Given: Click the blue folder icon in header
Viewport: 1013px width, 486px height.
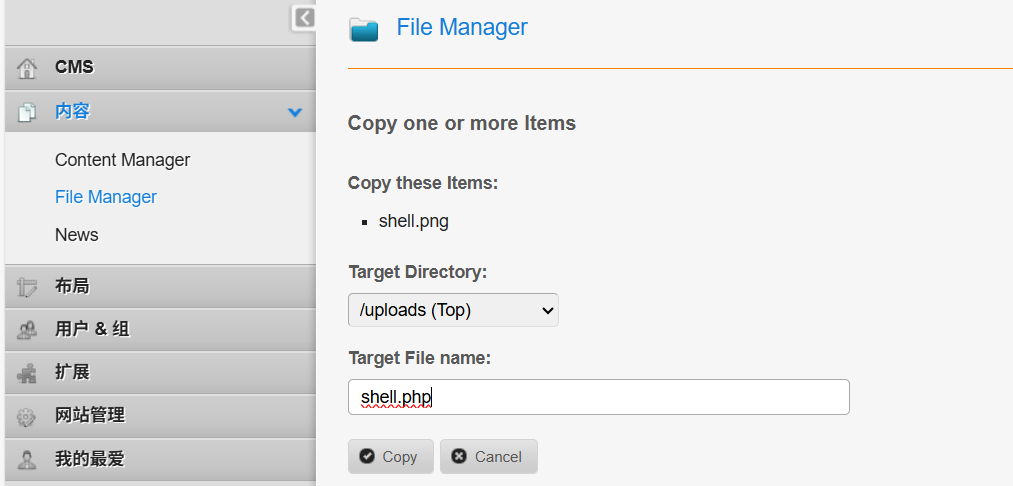Looking at the screenshot, I should pyautogui.click(x=364, y=29).
